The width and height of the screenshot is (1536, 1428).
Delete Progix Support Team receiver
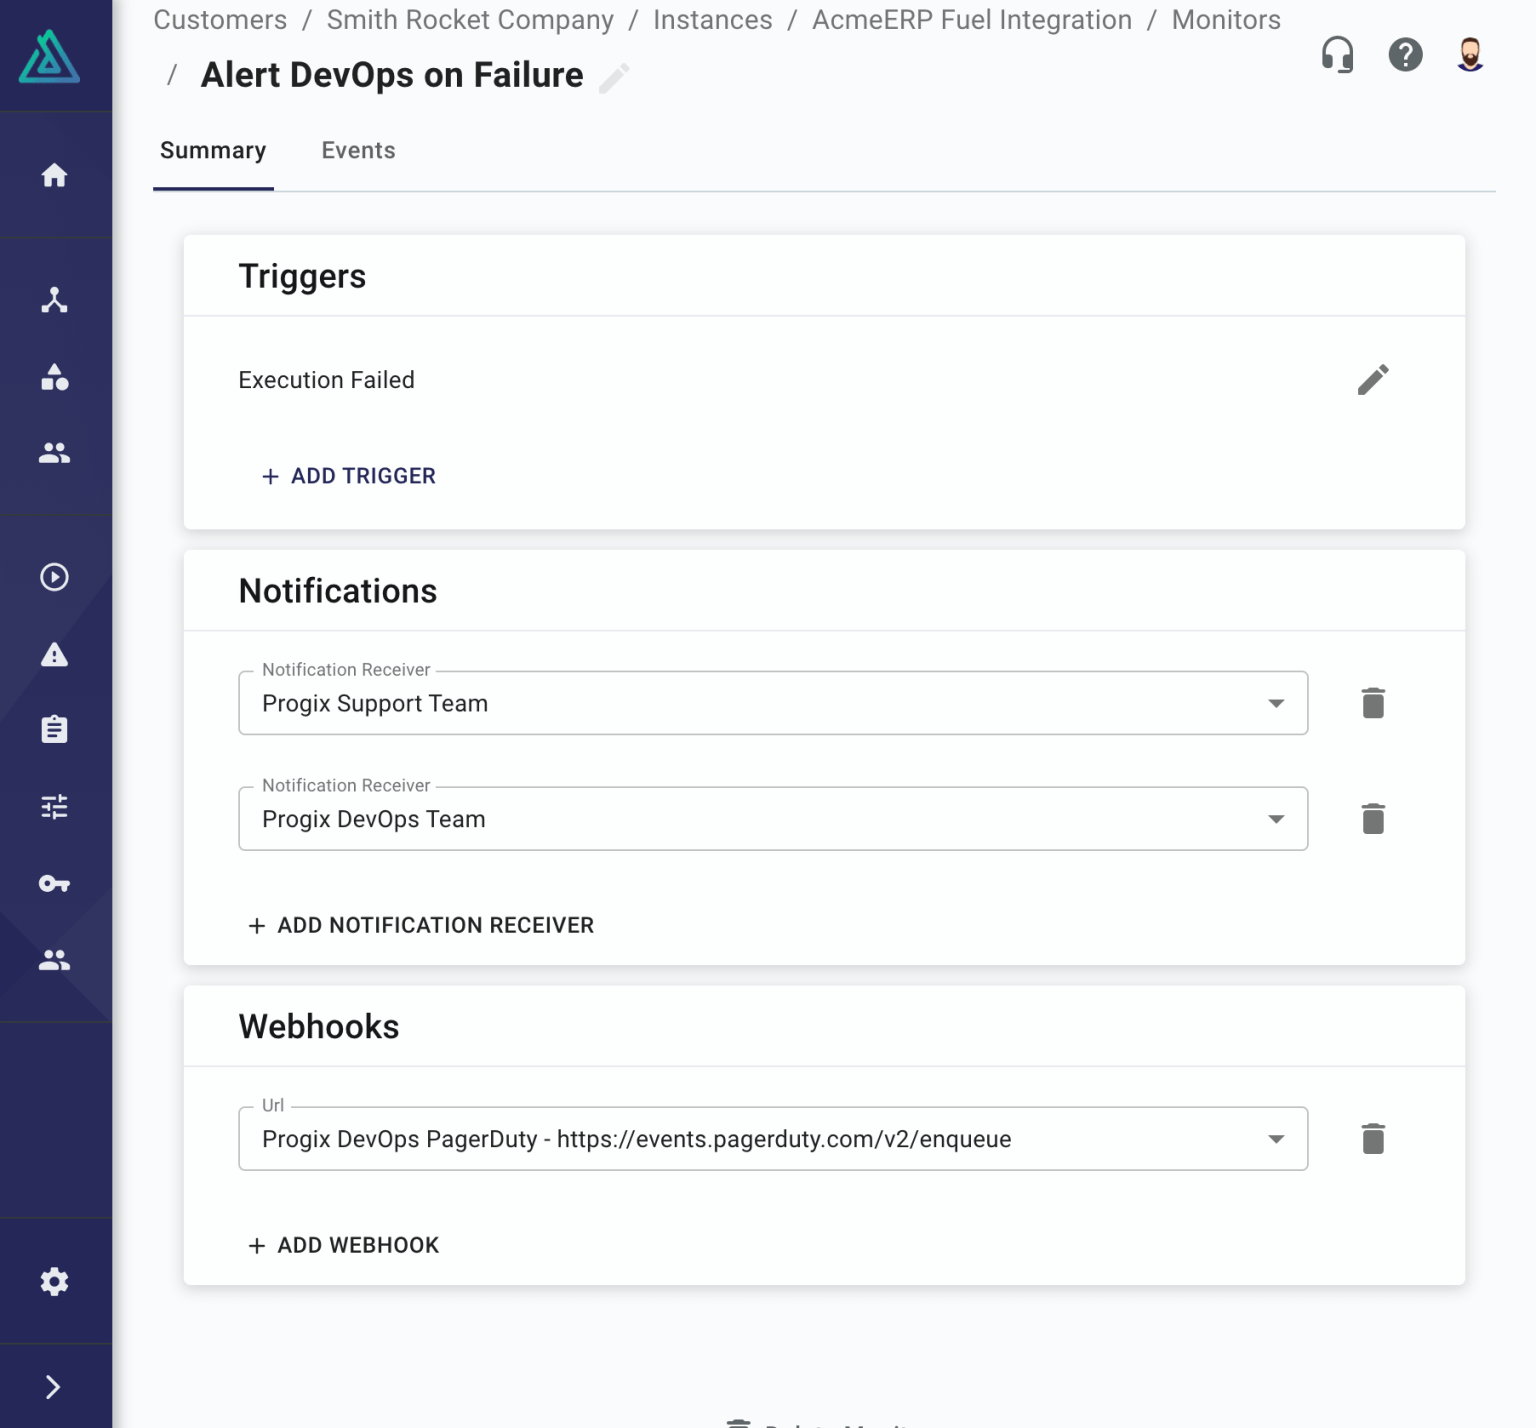(x=1373, y=703)
